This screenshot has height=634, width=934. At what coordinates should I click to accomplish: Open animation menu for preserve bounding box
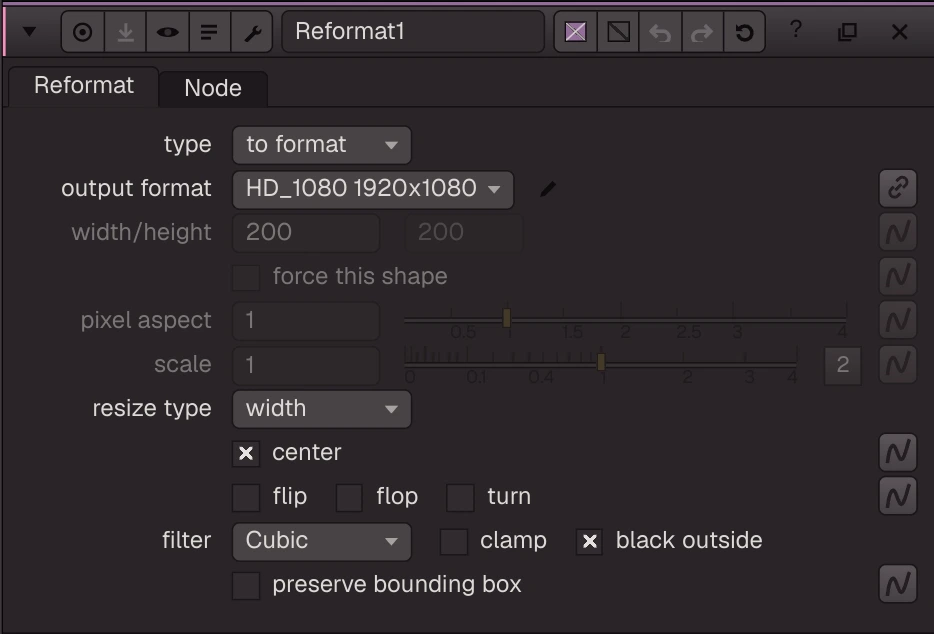pyautogui.click(x=898, y=584)
